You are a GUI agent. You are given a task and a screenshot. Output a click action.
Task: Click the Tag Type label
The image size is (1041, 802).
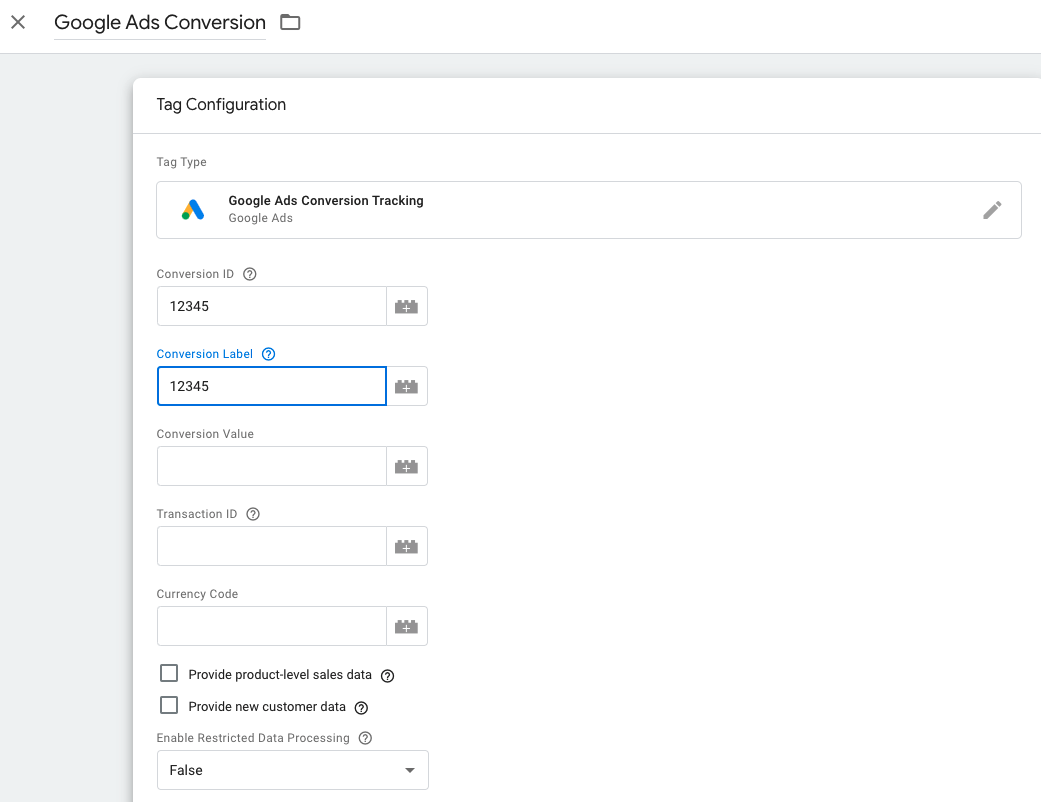[181, 162]
